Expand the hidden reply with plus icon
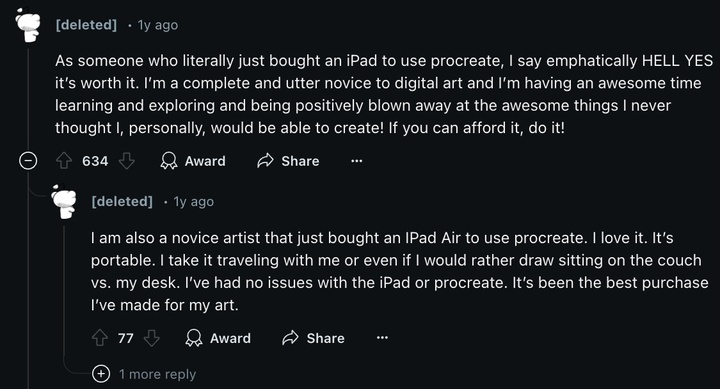 [x=101, y=373]
